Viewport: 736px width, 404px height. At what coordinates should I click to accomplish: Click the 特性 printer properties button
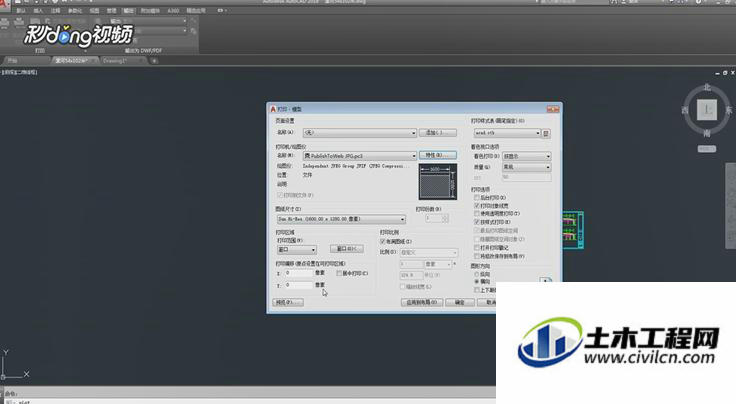437,155
